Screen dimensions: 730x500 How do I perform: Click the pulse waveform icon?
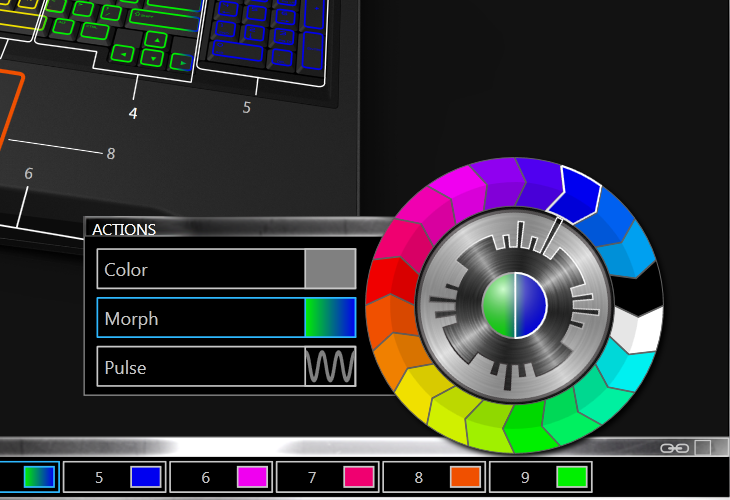click(330, 367)
